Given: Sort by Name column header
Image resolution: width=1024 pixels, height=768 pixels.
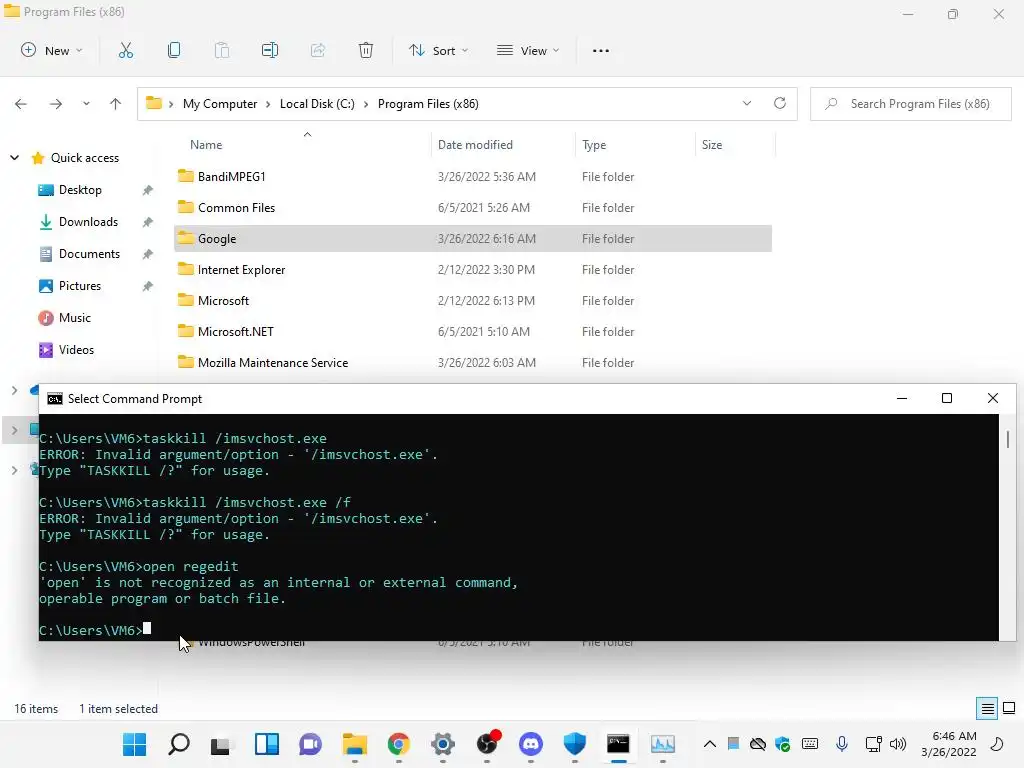Looking at the screenshot, I should 206,144.
